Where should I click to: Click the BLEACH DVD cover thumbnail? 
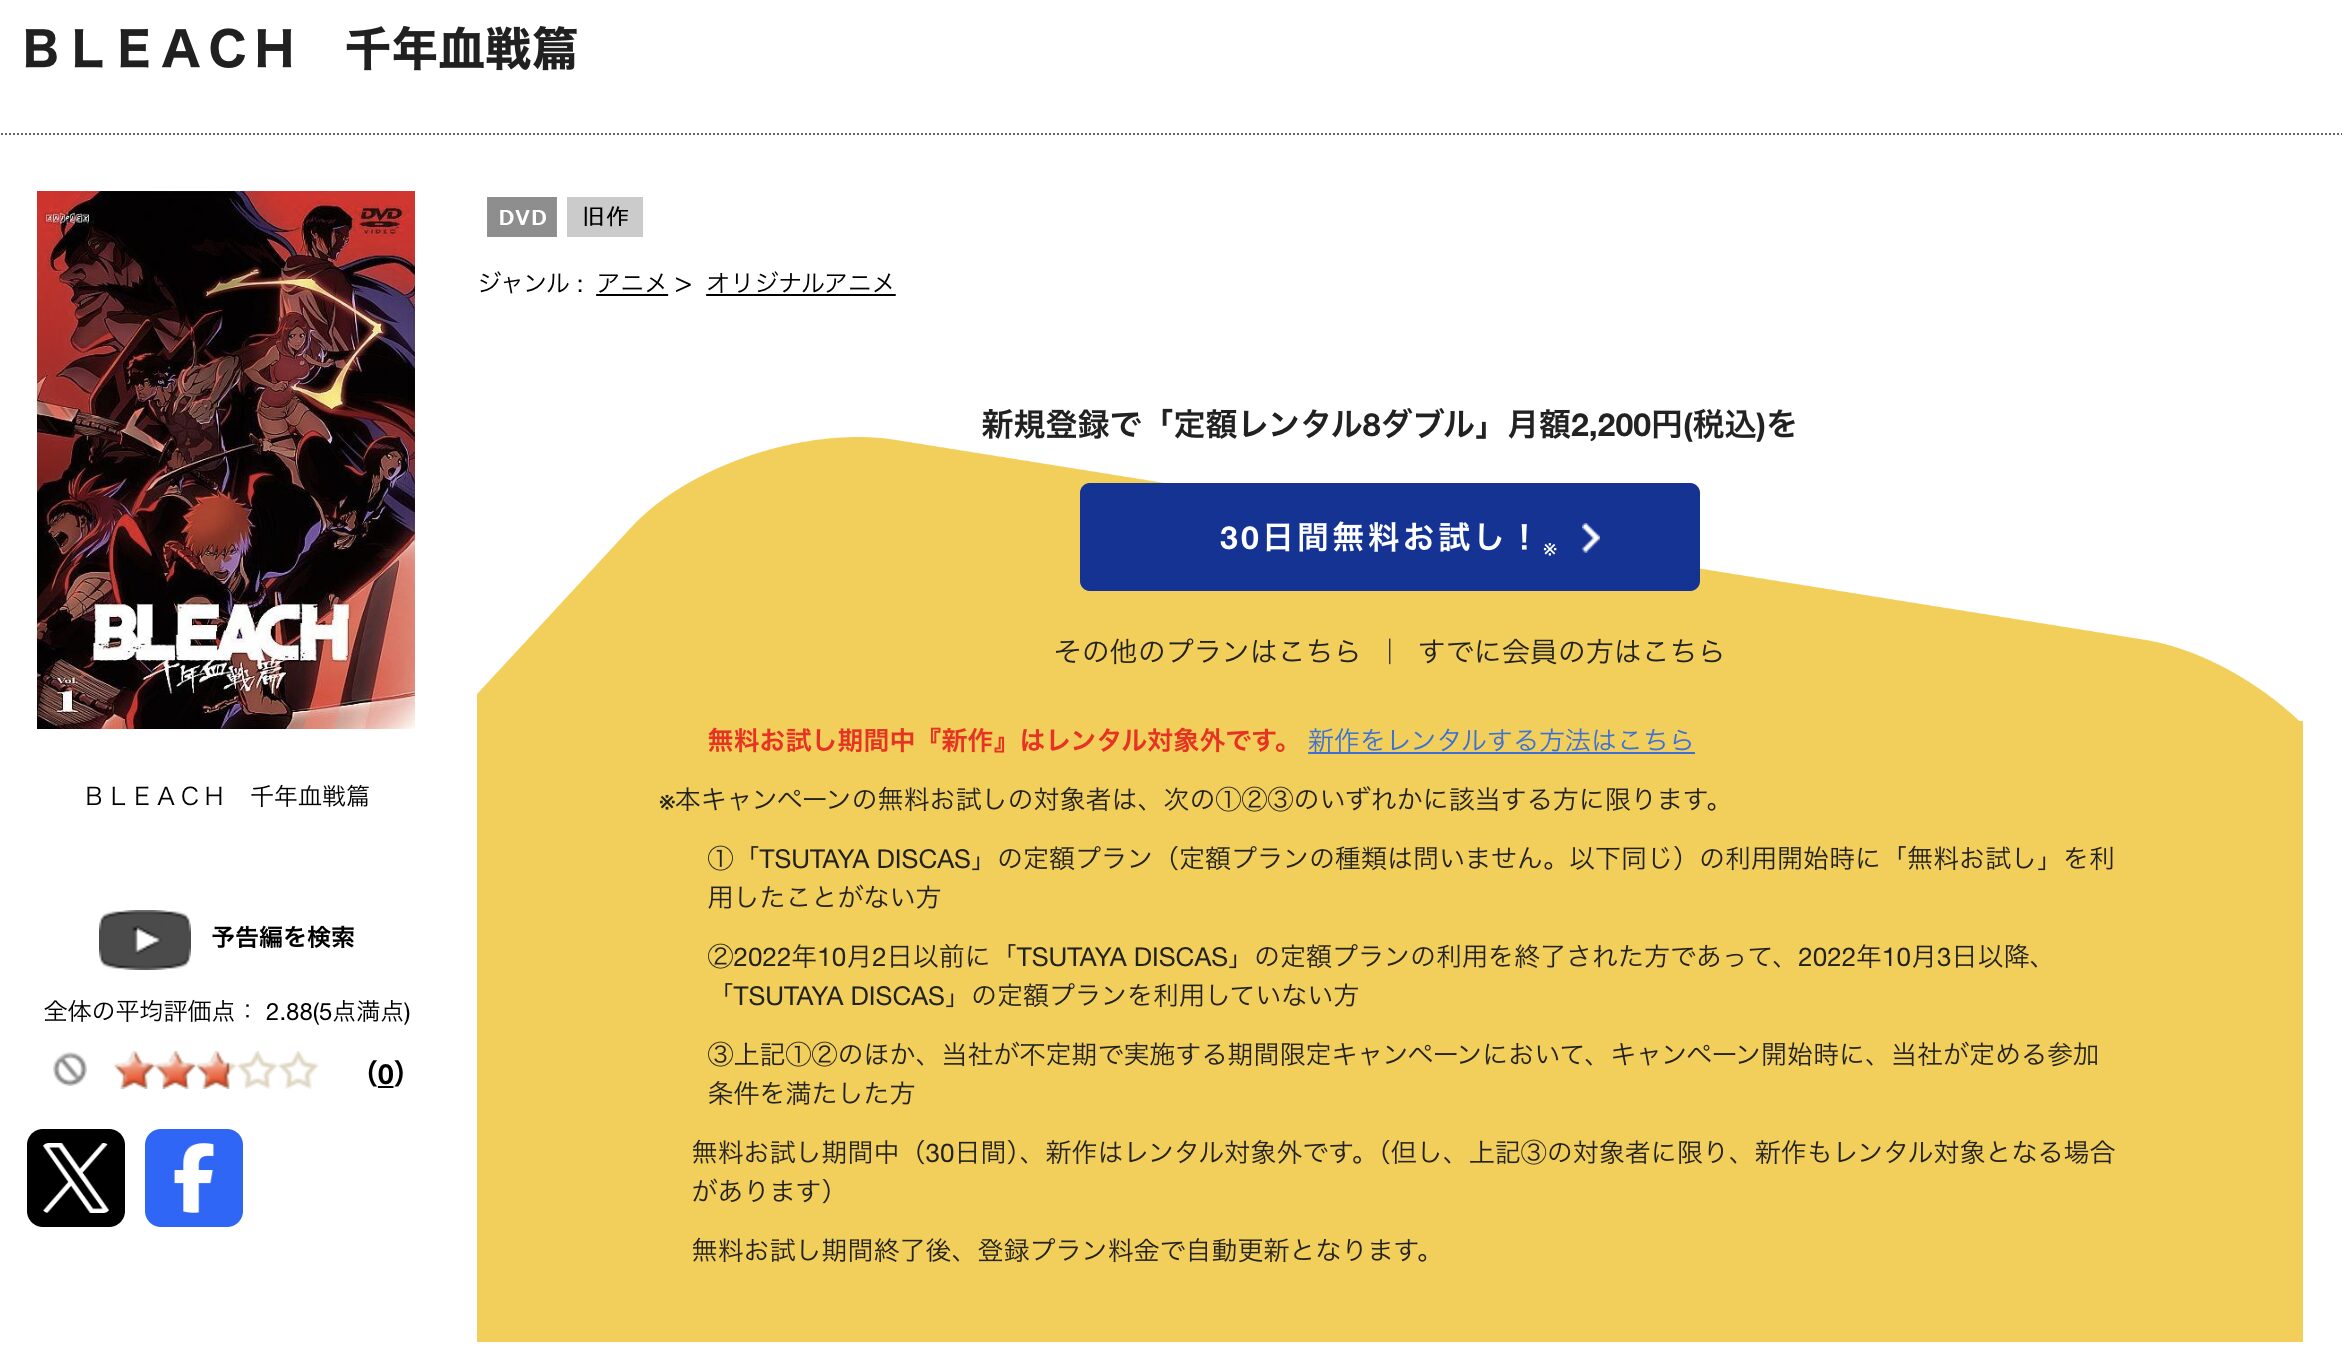point(226,460)
